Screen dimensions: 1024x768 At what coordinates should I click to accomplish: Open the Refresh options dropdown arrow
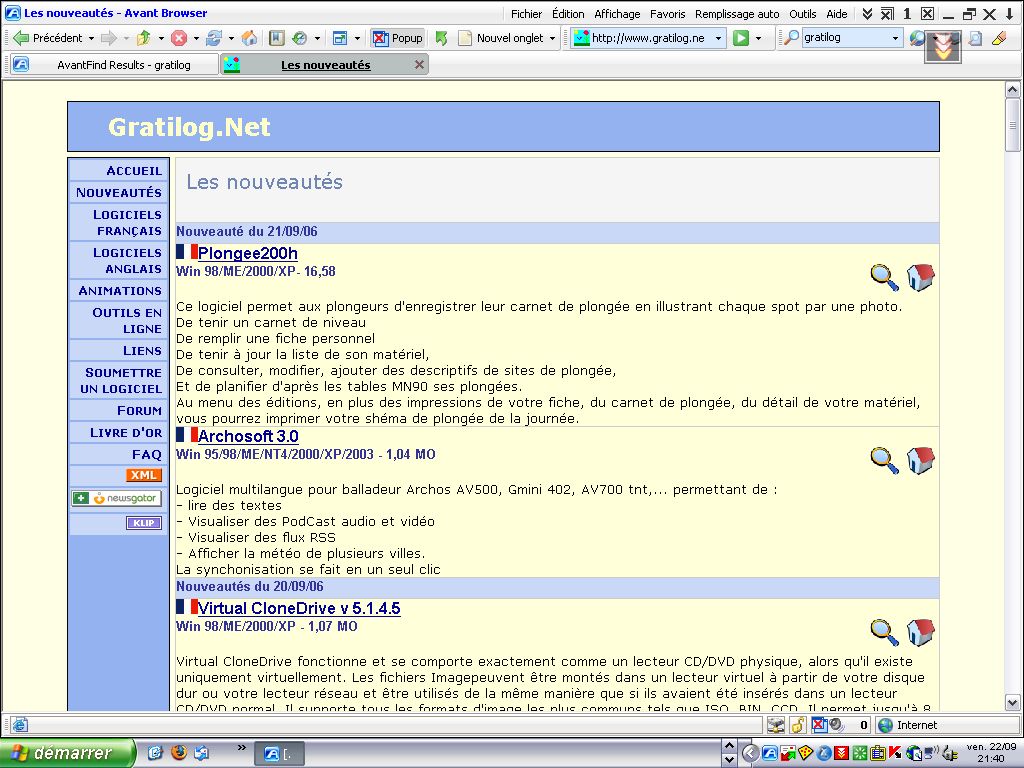231,39
